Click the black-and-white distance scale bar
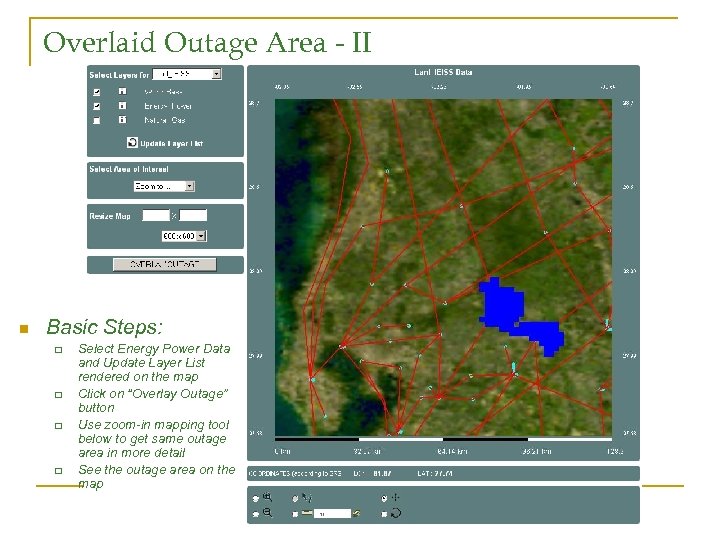The image size is (720, 540). [443, 439]
